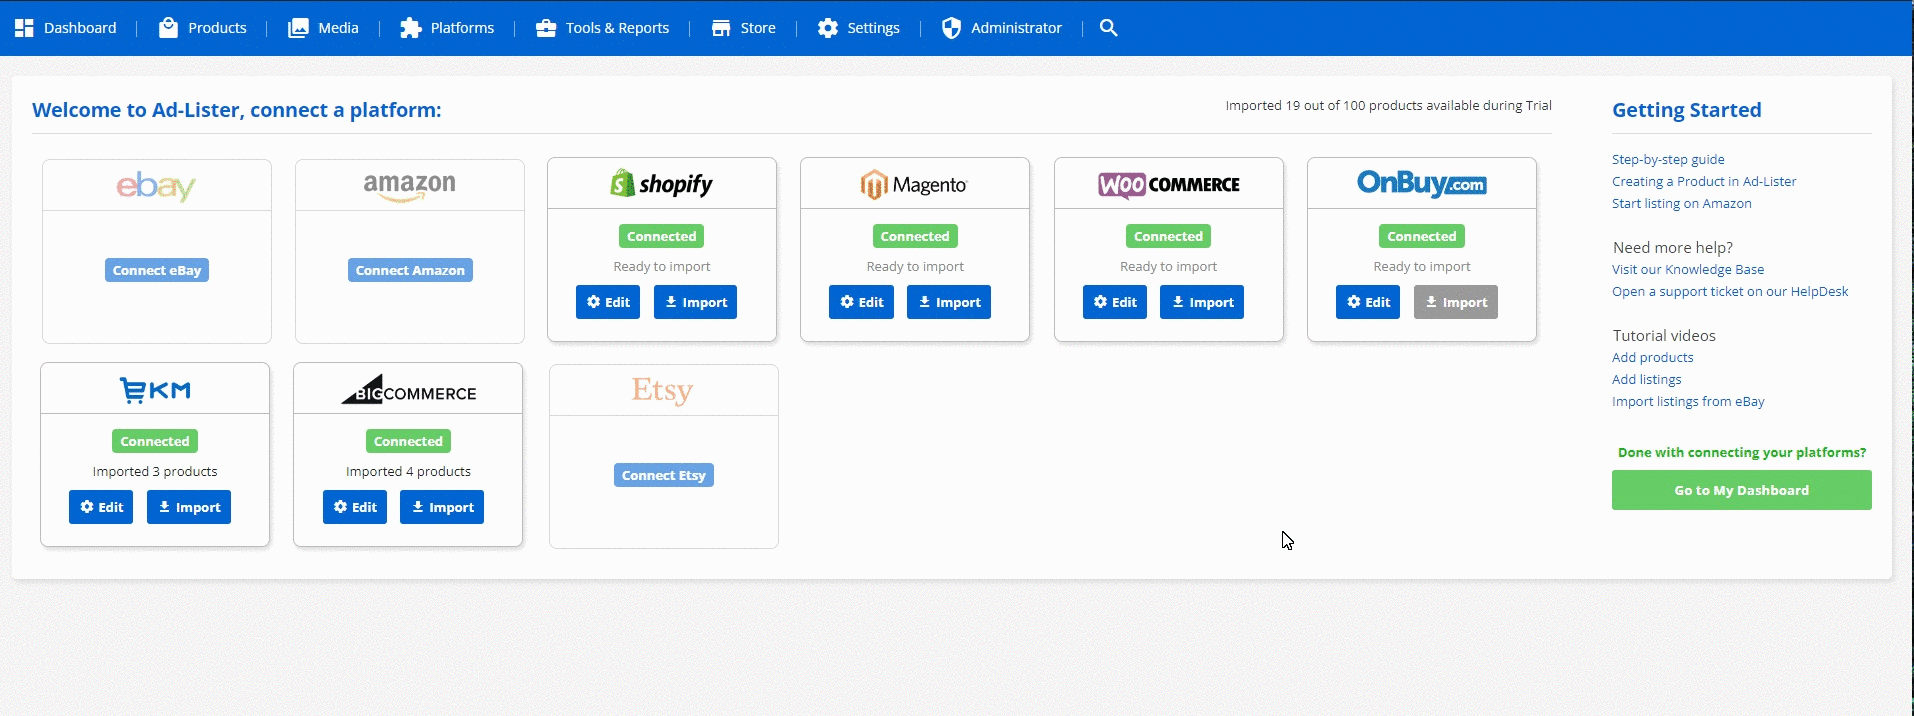Open the Media menu
Viewport: 1914px width, 716px height.
[338, 28]
